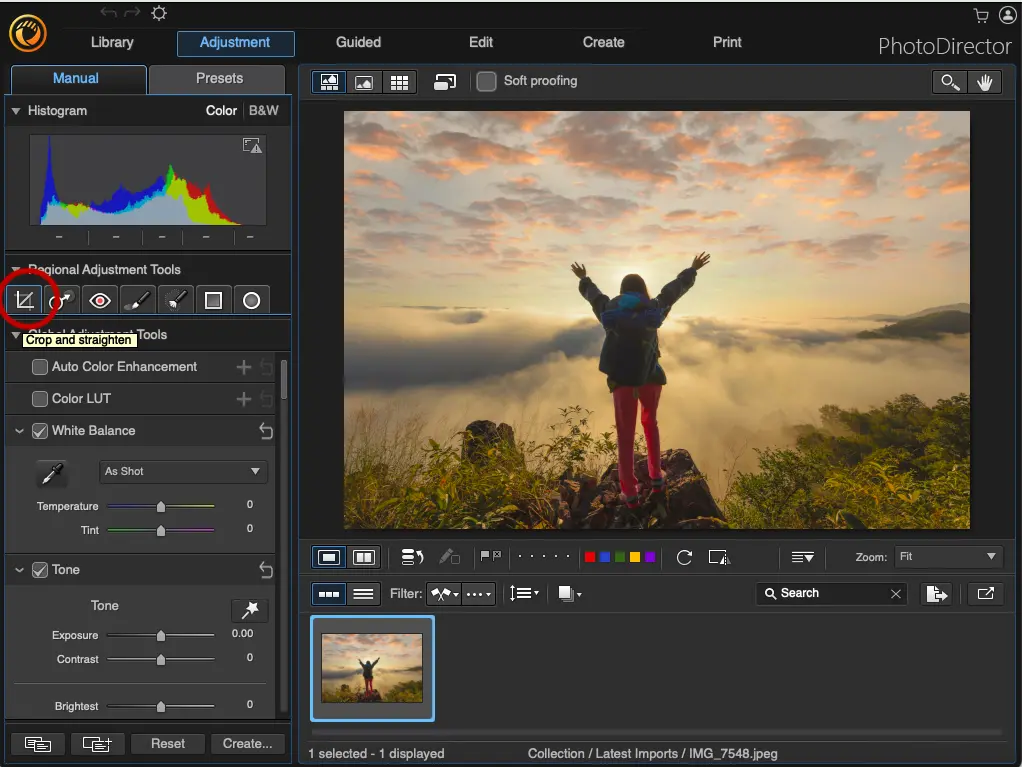The width and height of the screenshot is (1022, 767).
Task: Select the Crop and Straighten tool
Action: click(25, 299)
